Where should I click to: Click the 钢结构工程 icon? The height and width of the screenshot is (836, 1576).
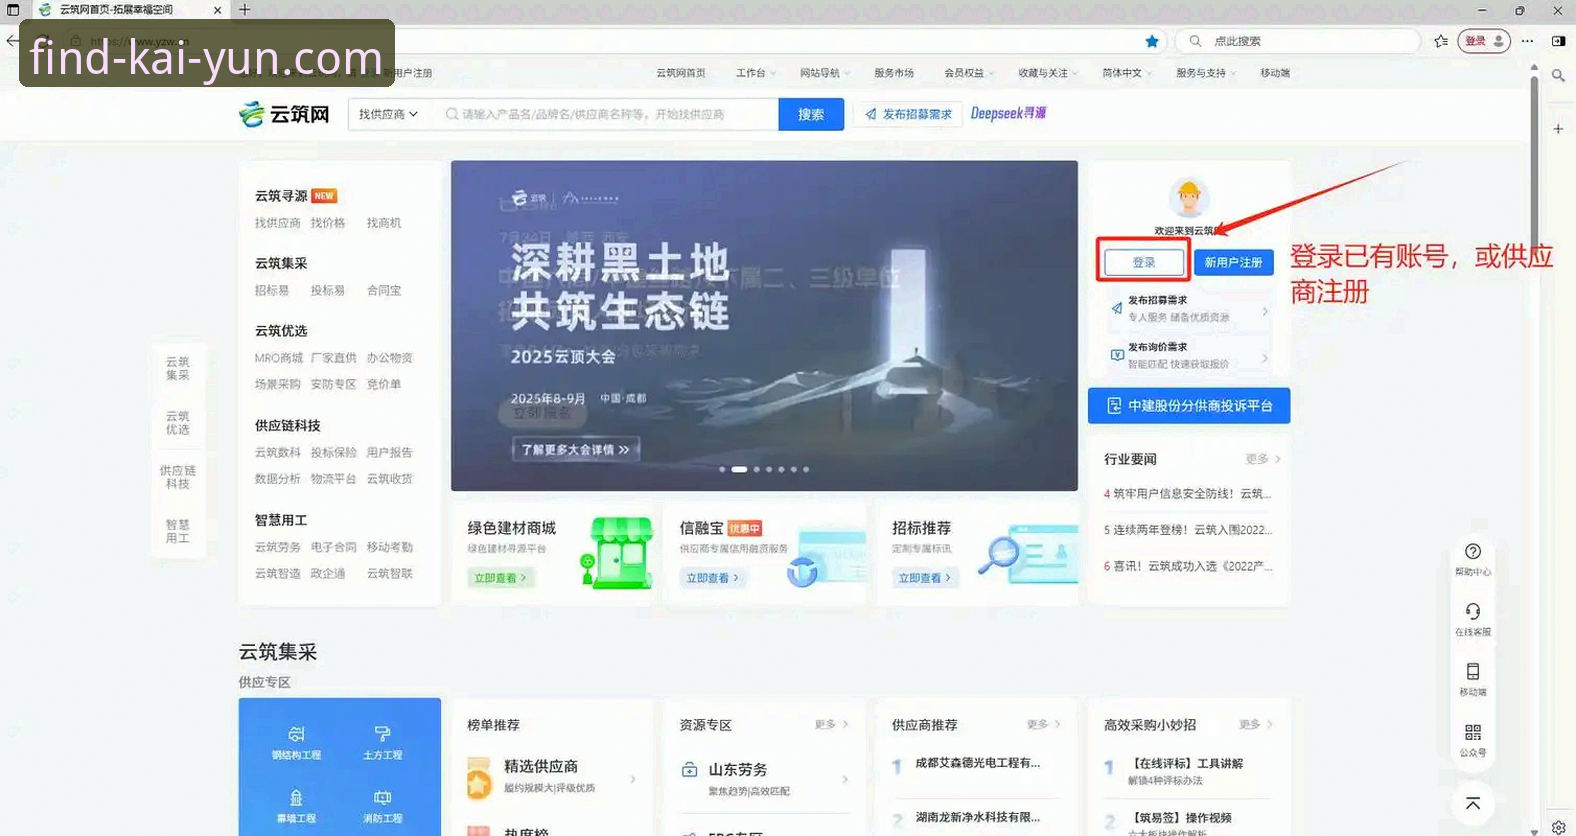pos(296,734)
